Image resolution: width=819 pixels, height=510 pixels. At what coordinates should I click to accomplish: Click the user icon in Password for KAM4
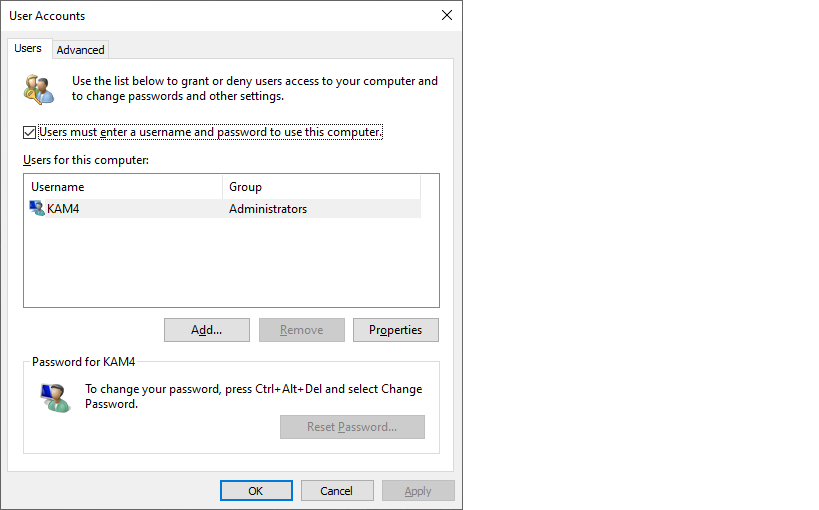point(54,397)
